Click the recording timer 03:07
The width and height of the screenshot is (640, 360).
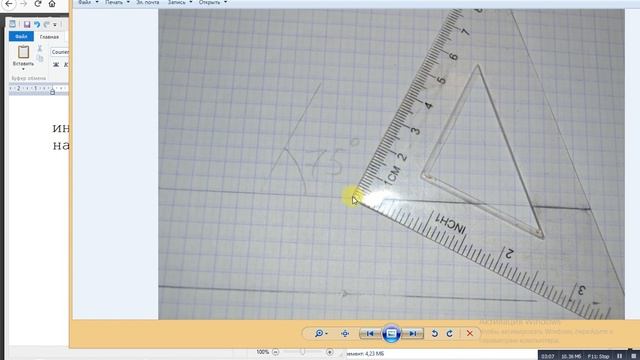coord(548,356)
